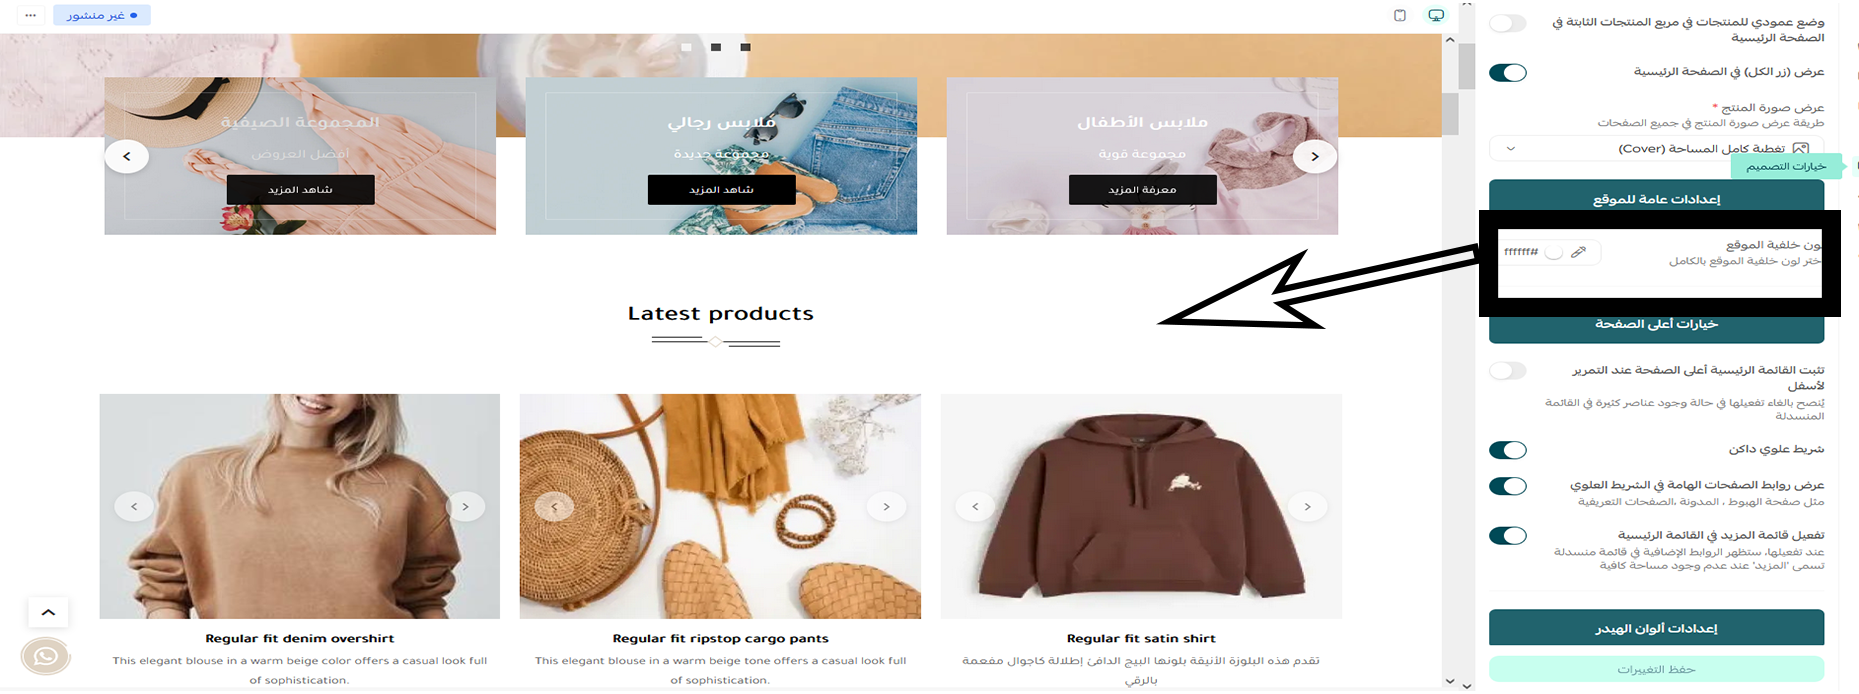
Task: Enable تثبيت القائمة الرئيسية أعلى الصفحة toggle
Action: [x=1508, y=371]
